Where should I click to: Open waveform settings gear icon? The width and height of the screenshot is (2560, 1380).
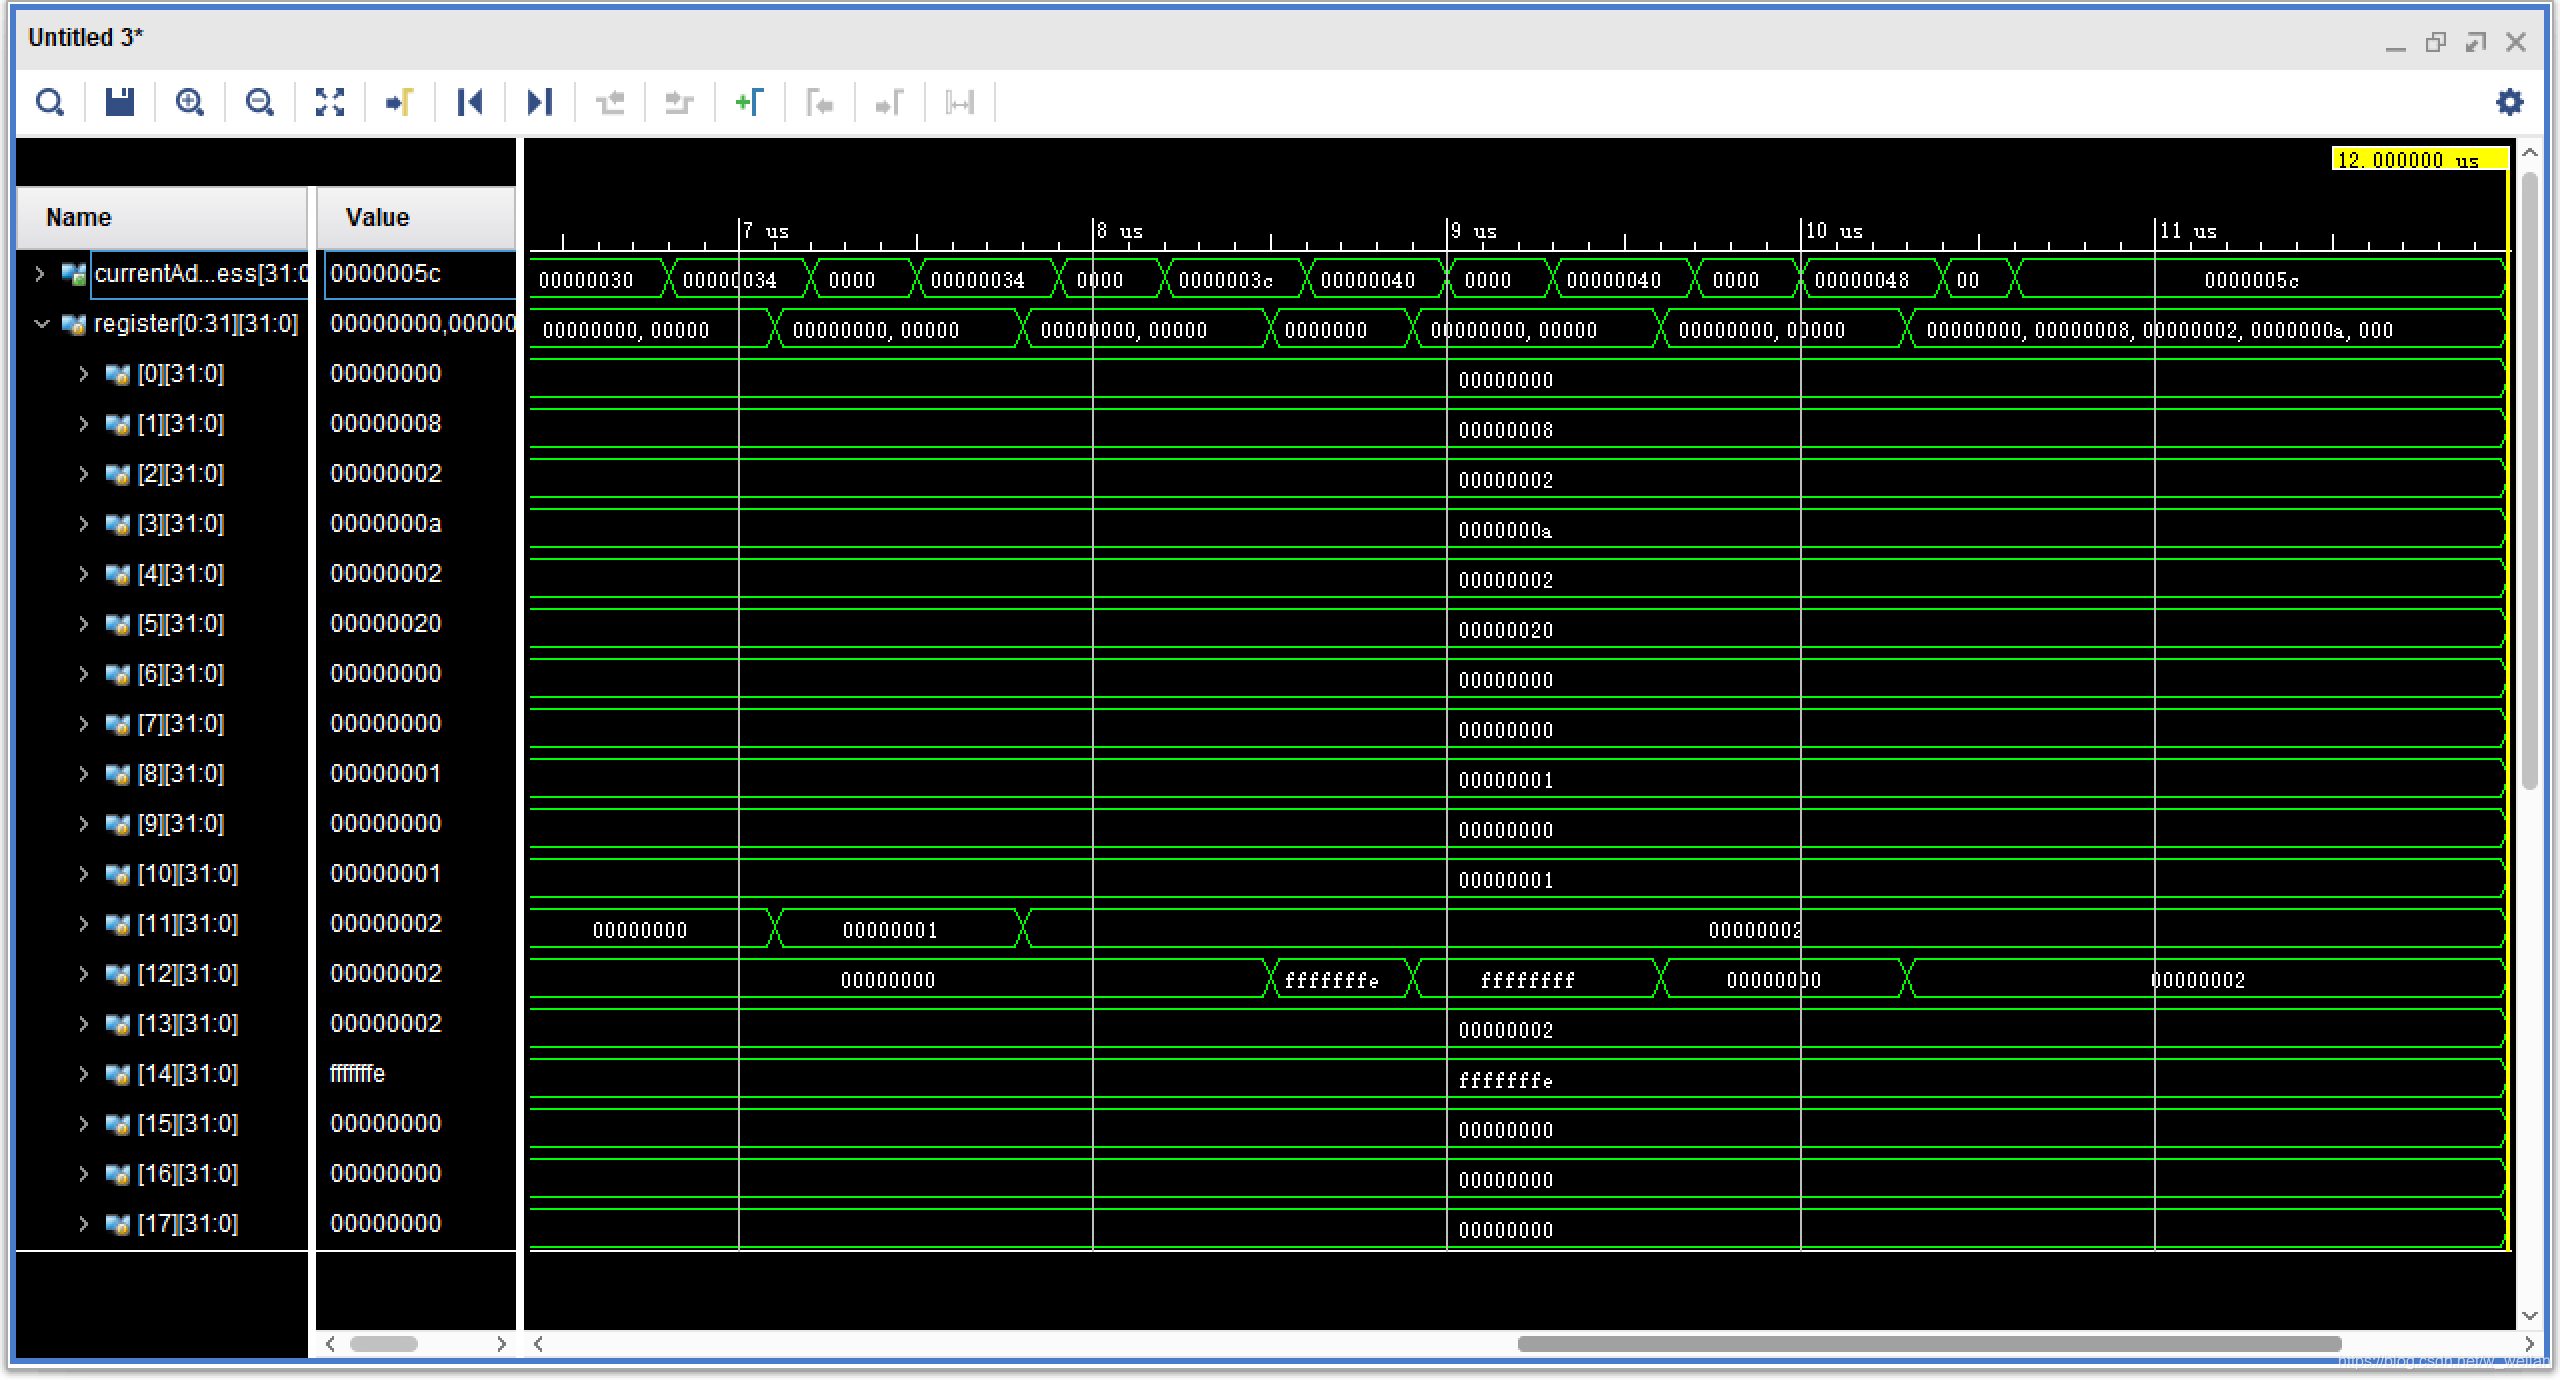[2509, 102]
